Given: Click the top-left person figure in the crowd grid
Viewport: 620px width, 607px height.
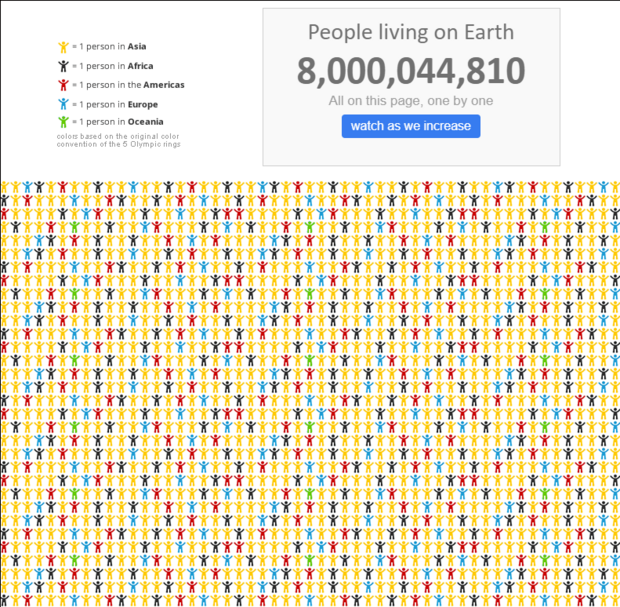Looking at the screenshot, I should click(x=5, y=187).
